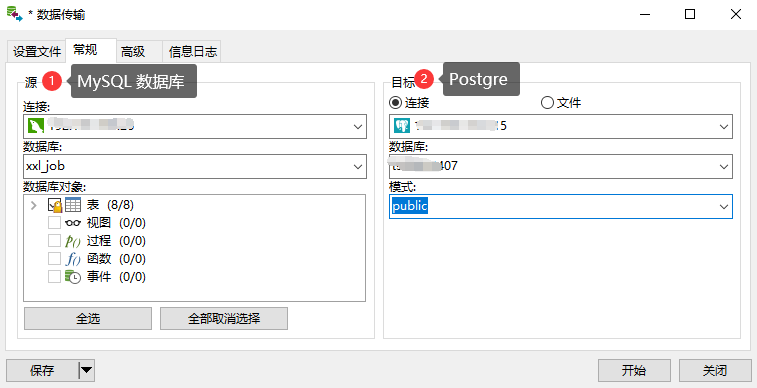Click the clock event icon for 事件
The height and width of the screenshot is (388, 757).
[x=73, y=277]
